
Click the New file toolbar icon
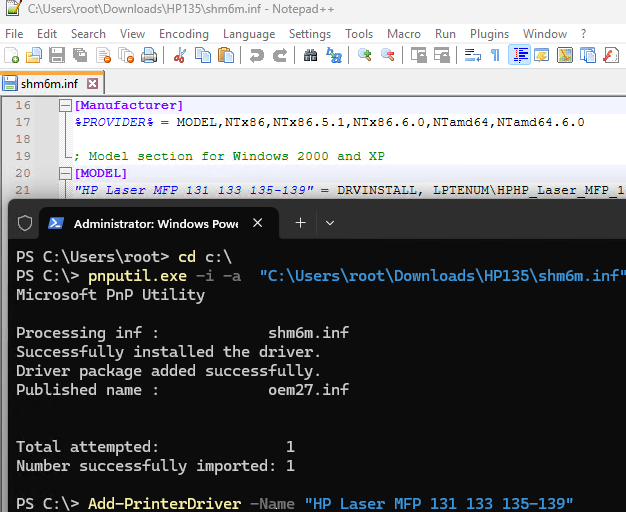click(x=12, y=56)
